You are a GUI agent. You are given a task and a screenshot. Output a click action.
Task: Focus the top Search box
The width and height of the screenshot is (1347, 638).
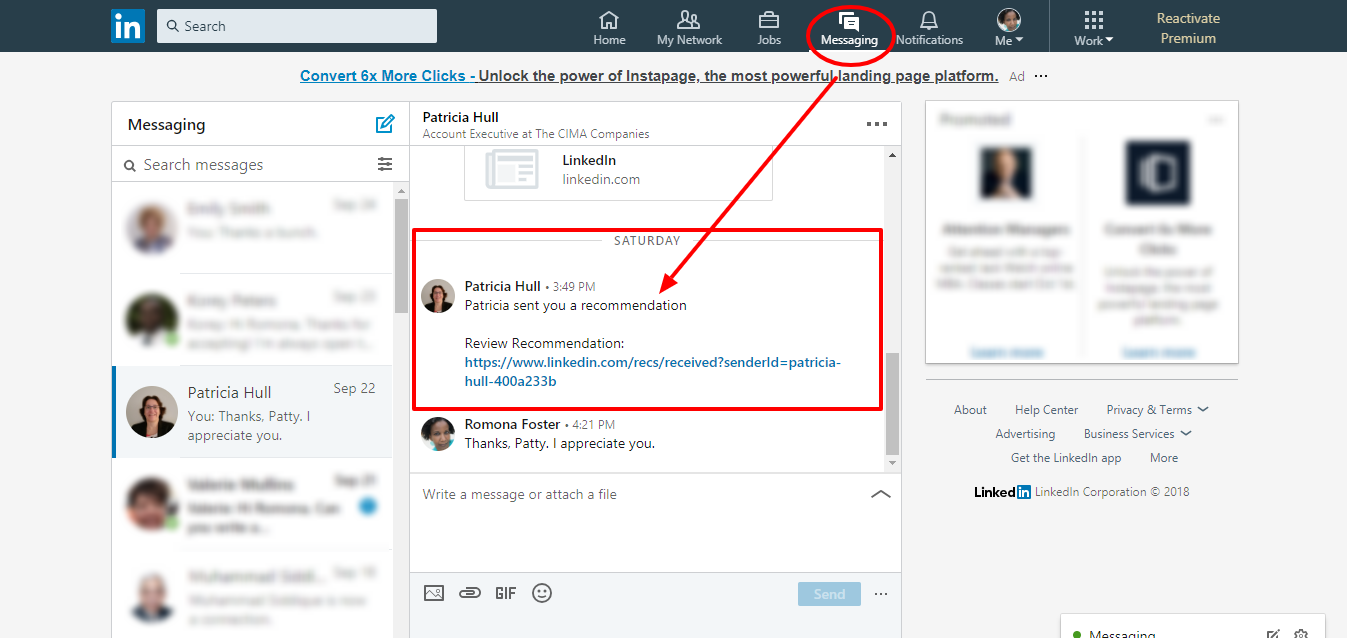click(x=297, y=26)
